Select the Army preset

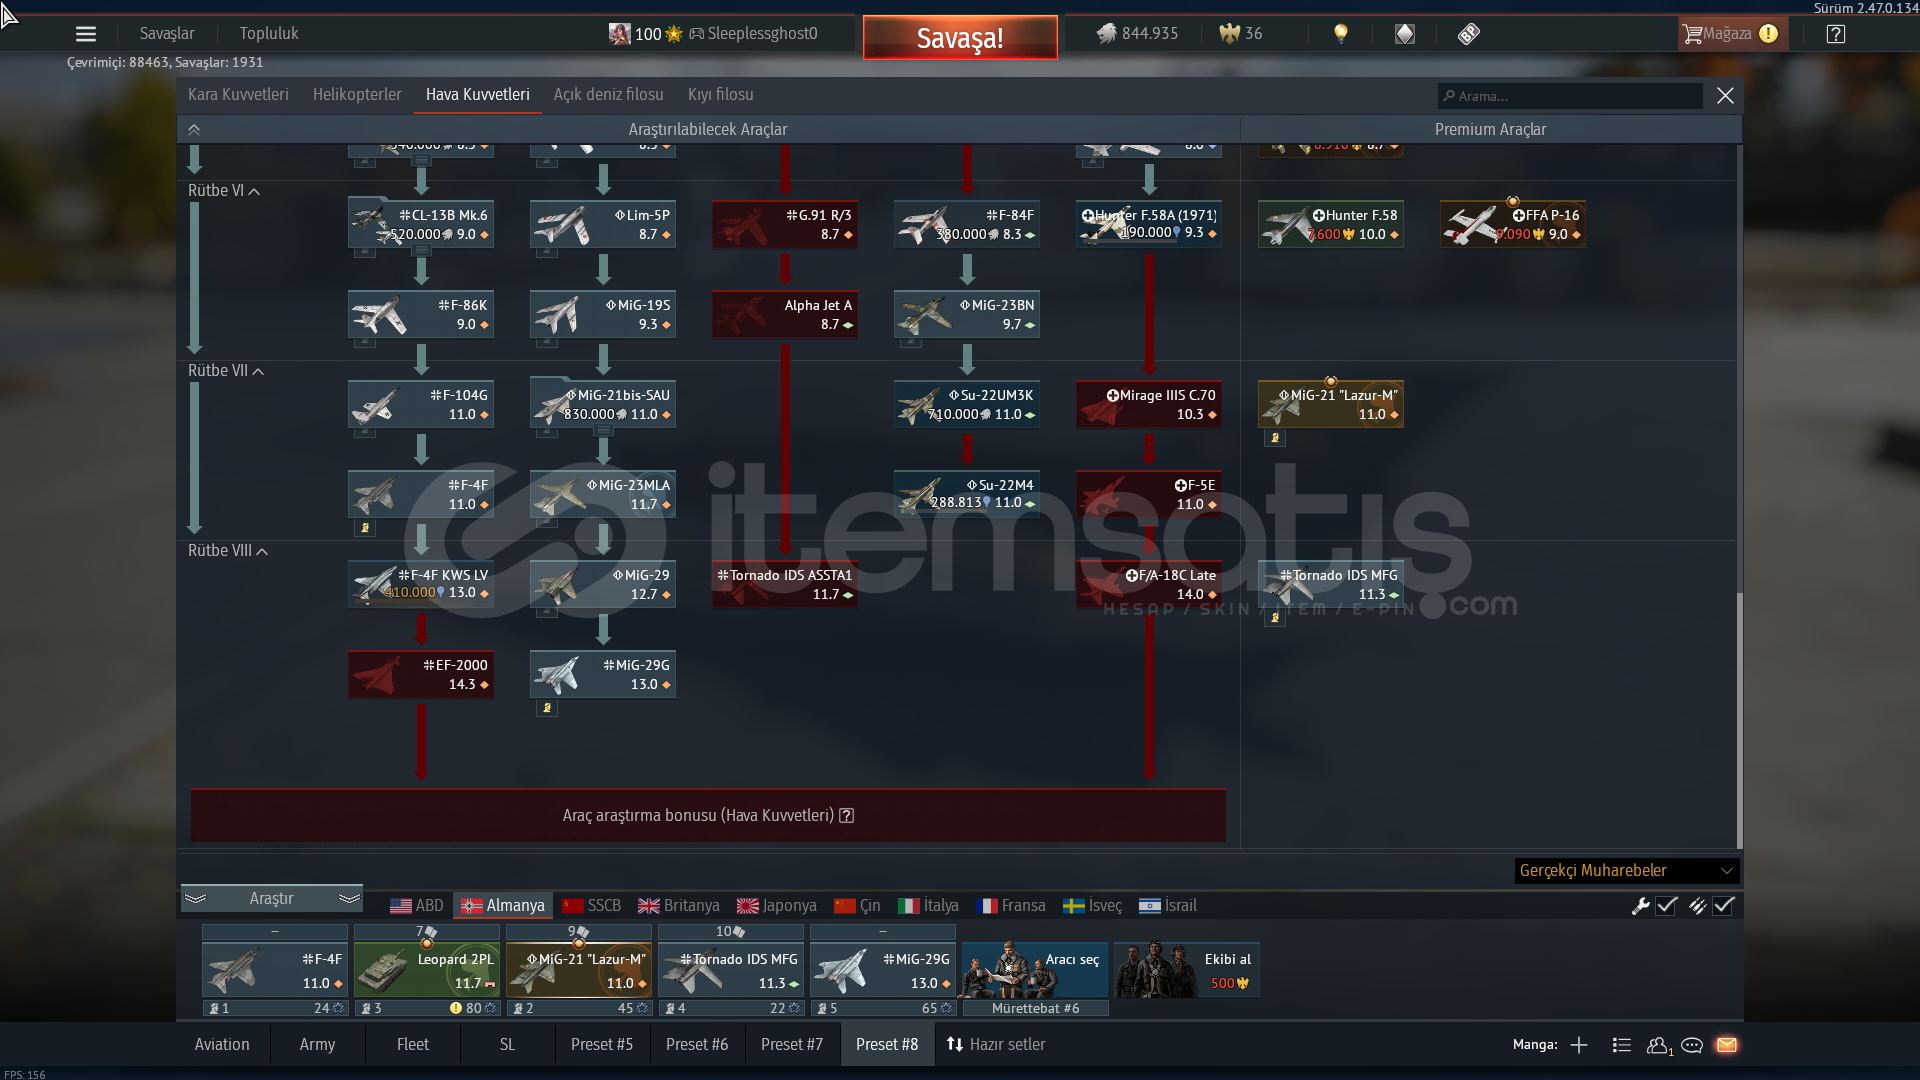click(x=318, y=1045)
